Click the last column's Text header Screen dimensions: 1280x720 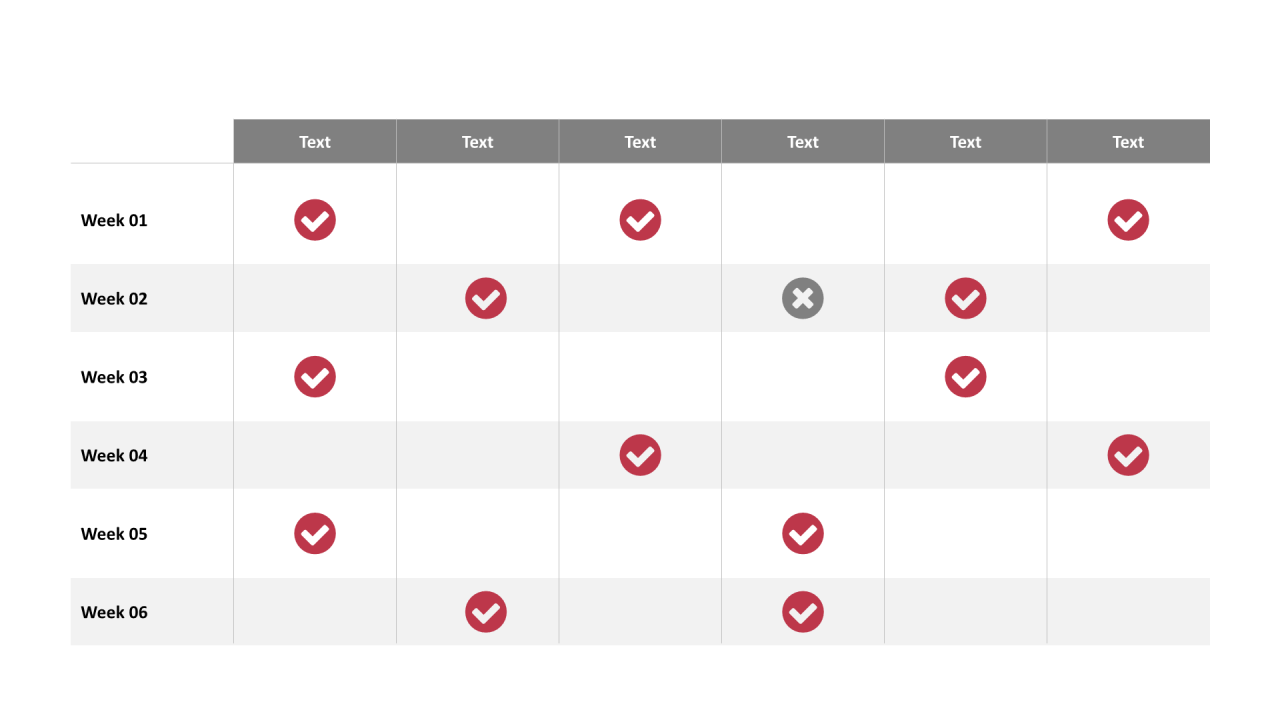click(x=1128, y=142)
